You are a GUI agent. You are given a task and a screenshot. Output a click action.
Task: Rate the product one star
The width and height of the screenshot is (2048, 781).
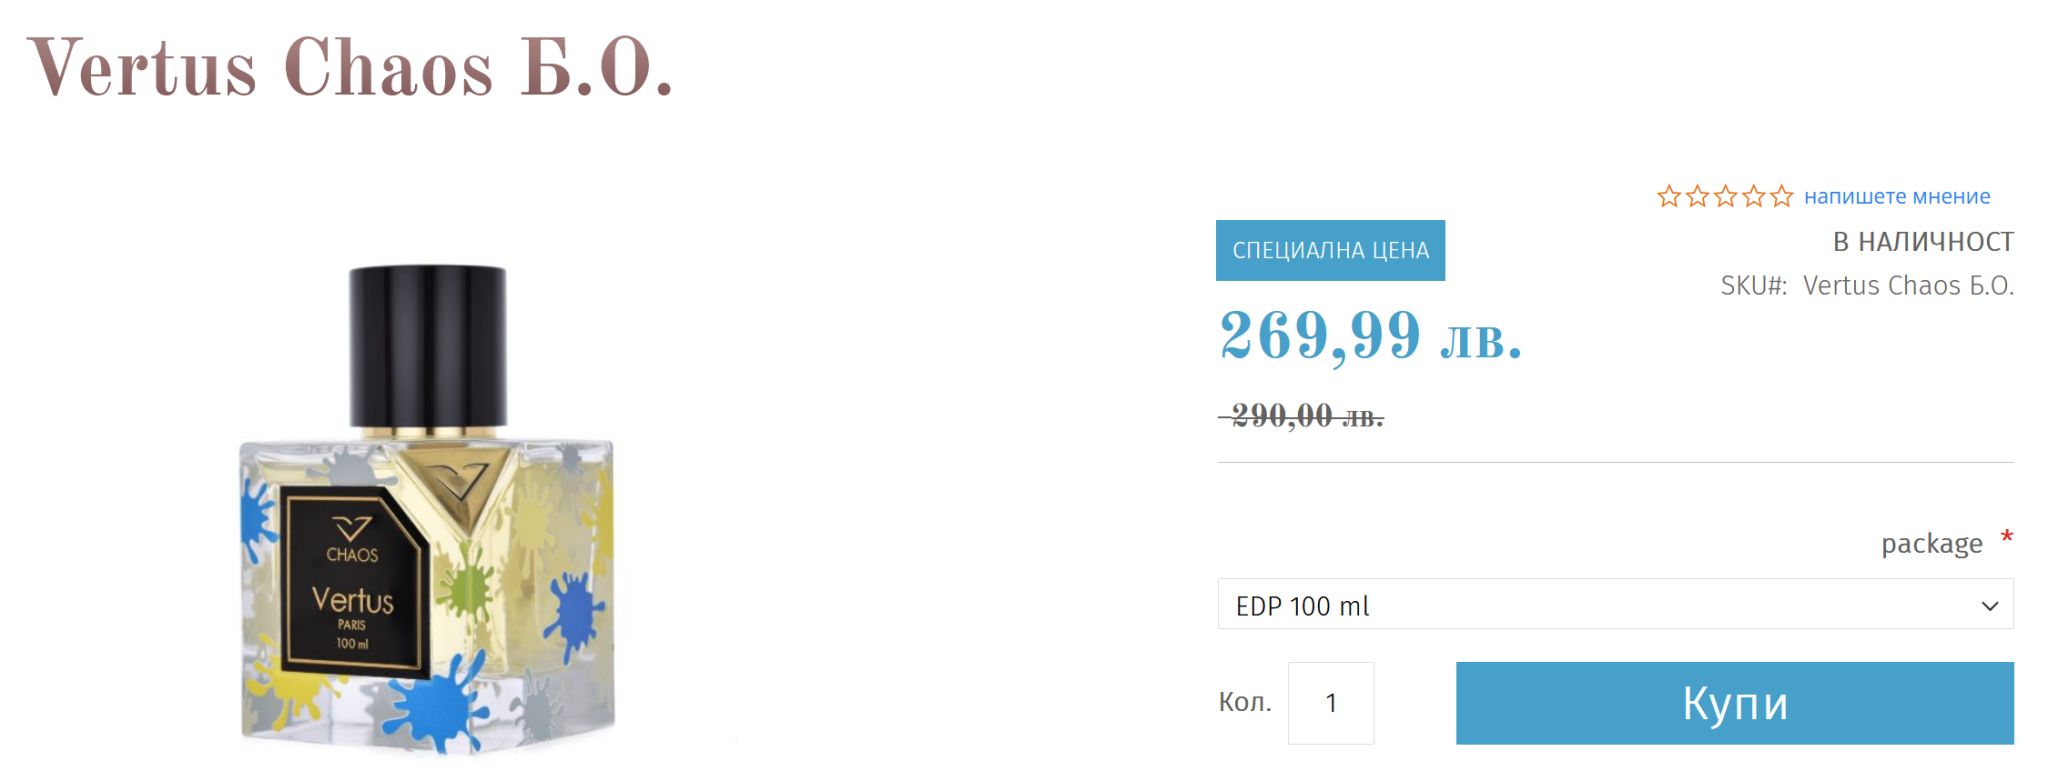[1668, 197]
